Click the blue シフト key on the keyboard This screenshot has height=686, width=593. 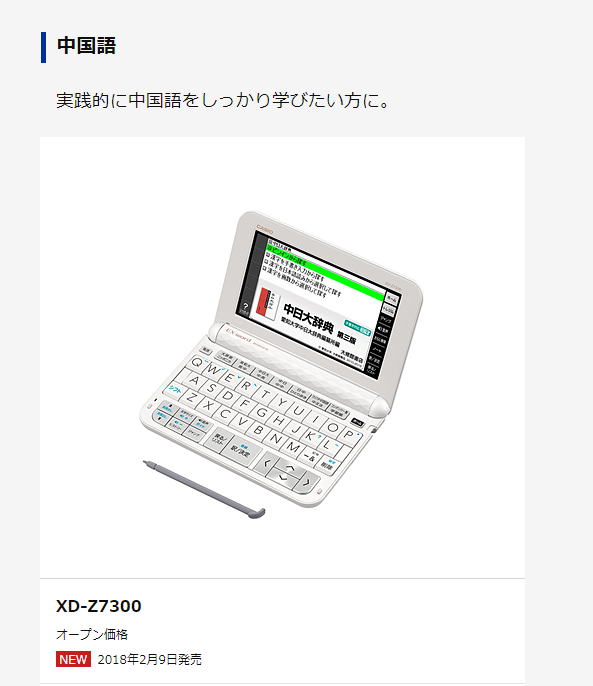(175, 390)
